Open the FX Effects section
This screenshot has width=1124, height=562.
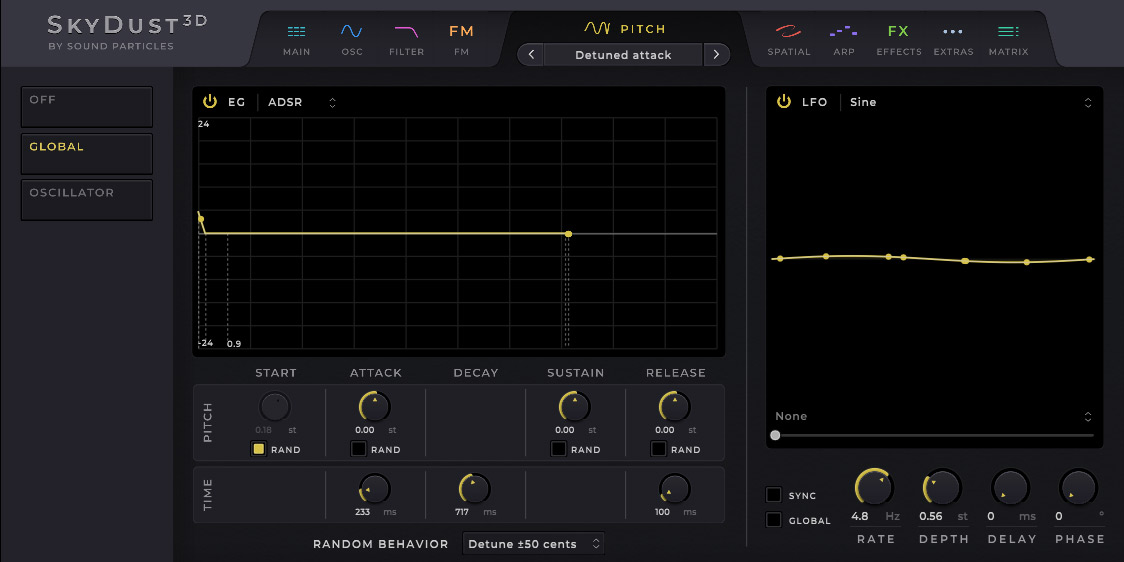click(x=898, y=38)
